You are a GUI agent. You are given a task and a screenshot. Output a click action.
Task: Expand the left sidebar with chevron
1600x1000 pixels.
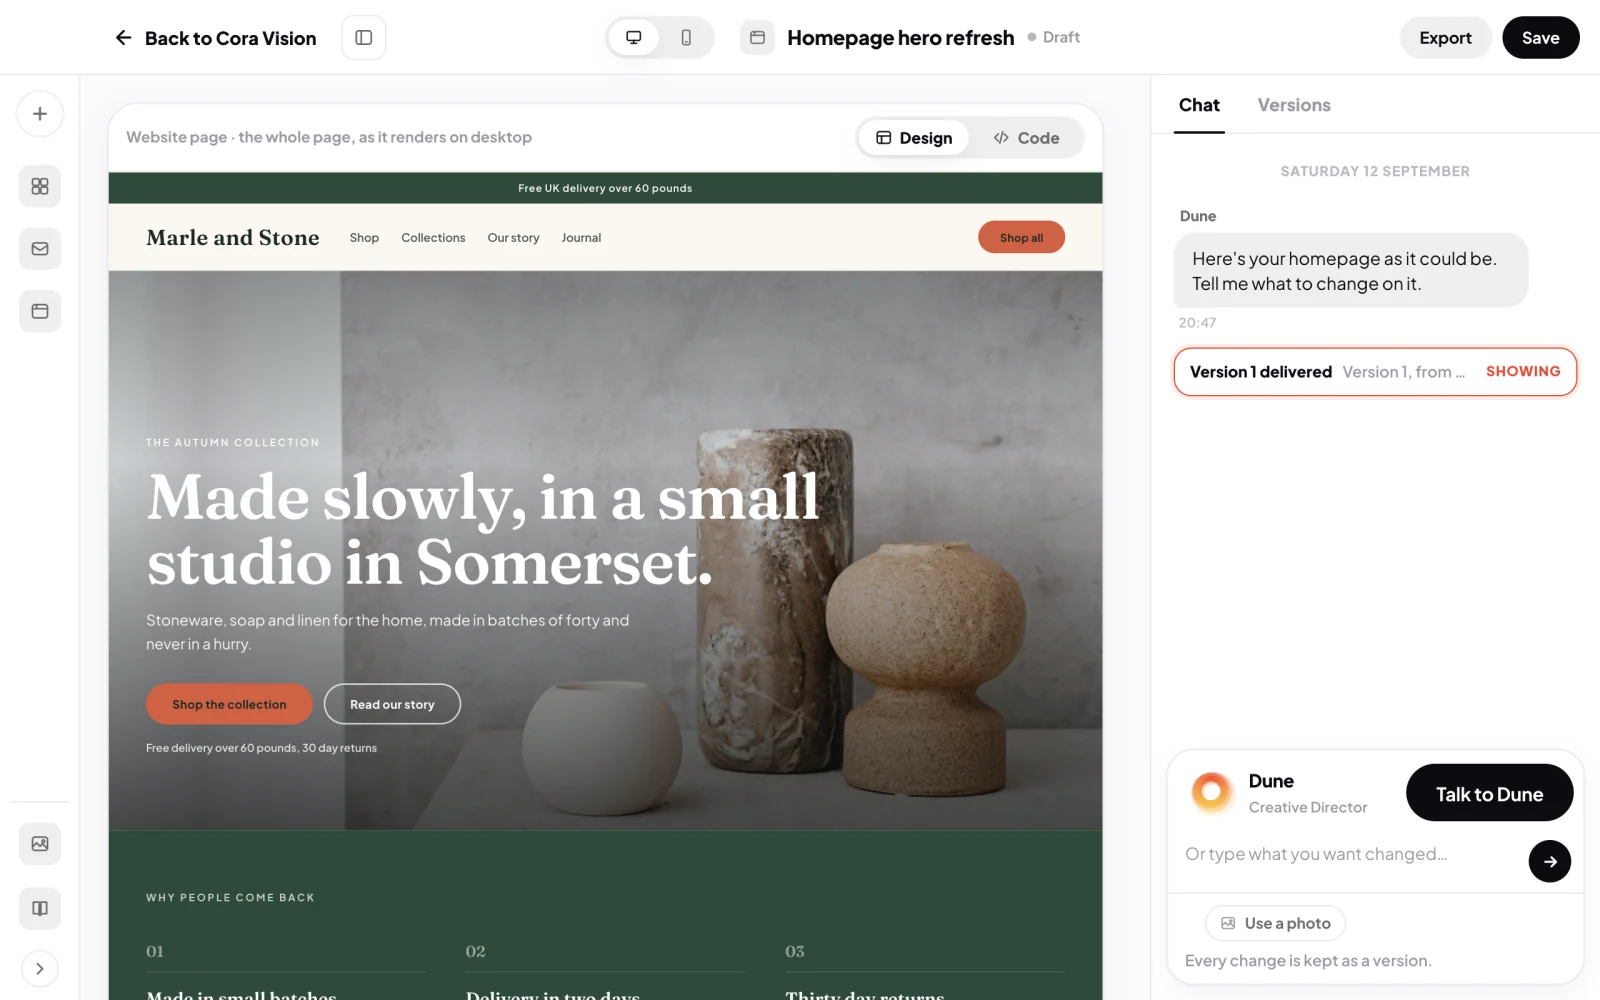[40, 969]
